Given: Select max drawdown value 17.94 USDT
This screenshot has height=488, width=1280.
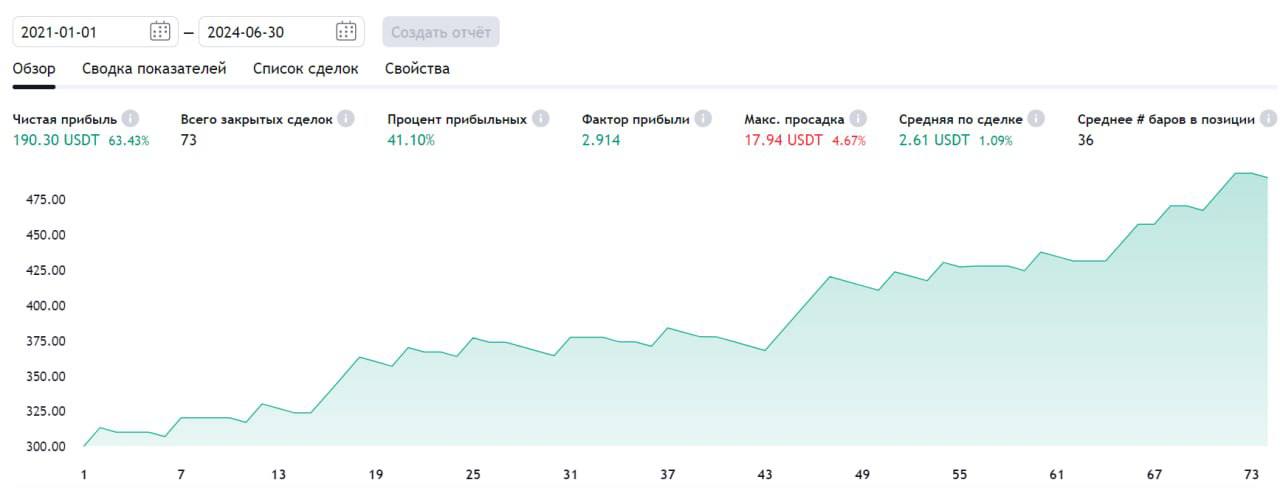Looking at the screenshot, I should click(x=783, y=140).
